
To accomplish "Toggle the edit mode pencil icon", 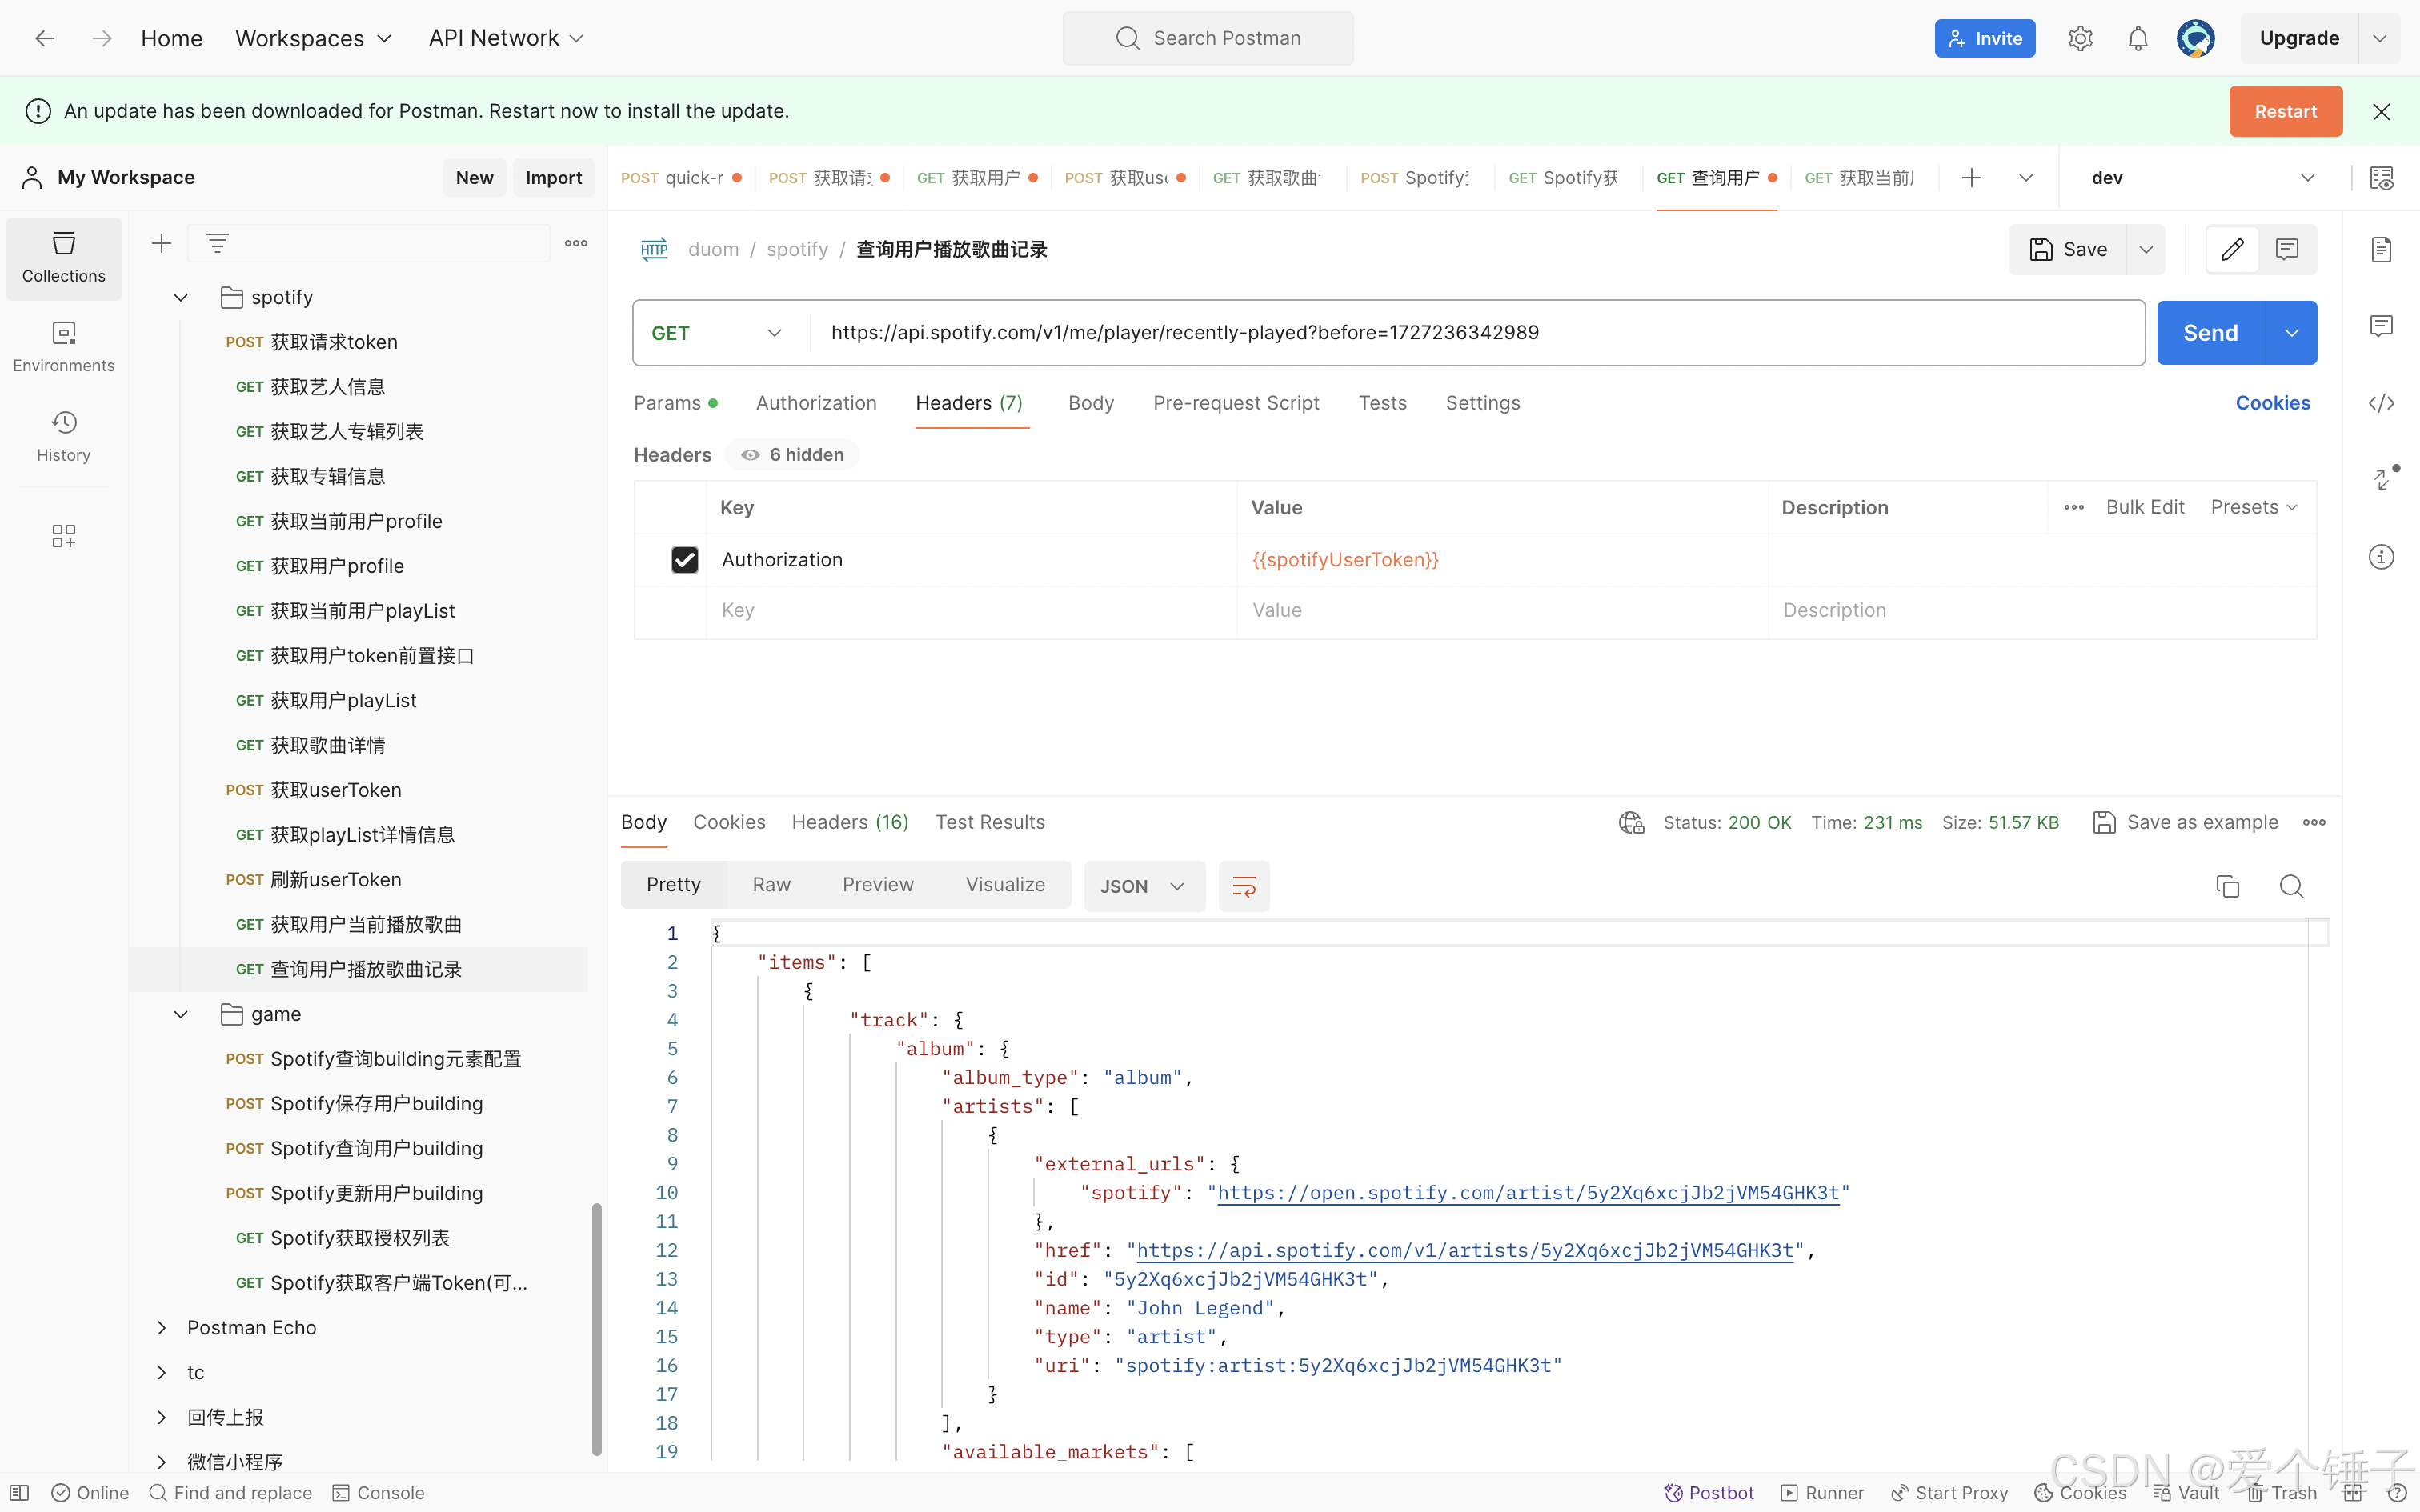I will pos(2232,249).
